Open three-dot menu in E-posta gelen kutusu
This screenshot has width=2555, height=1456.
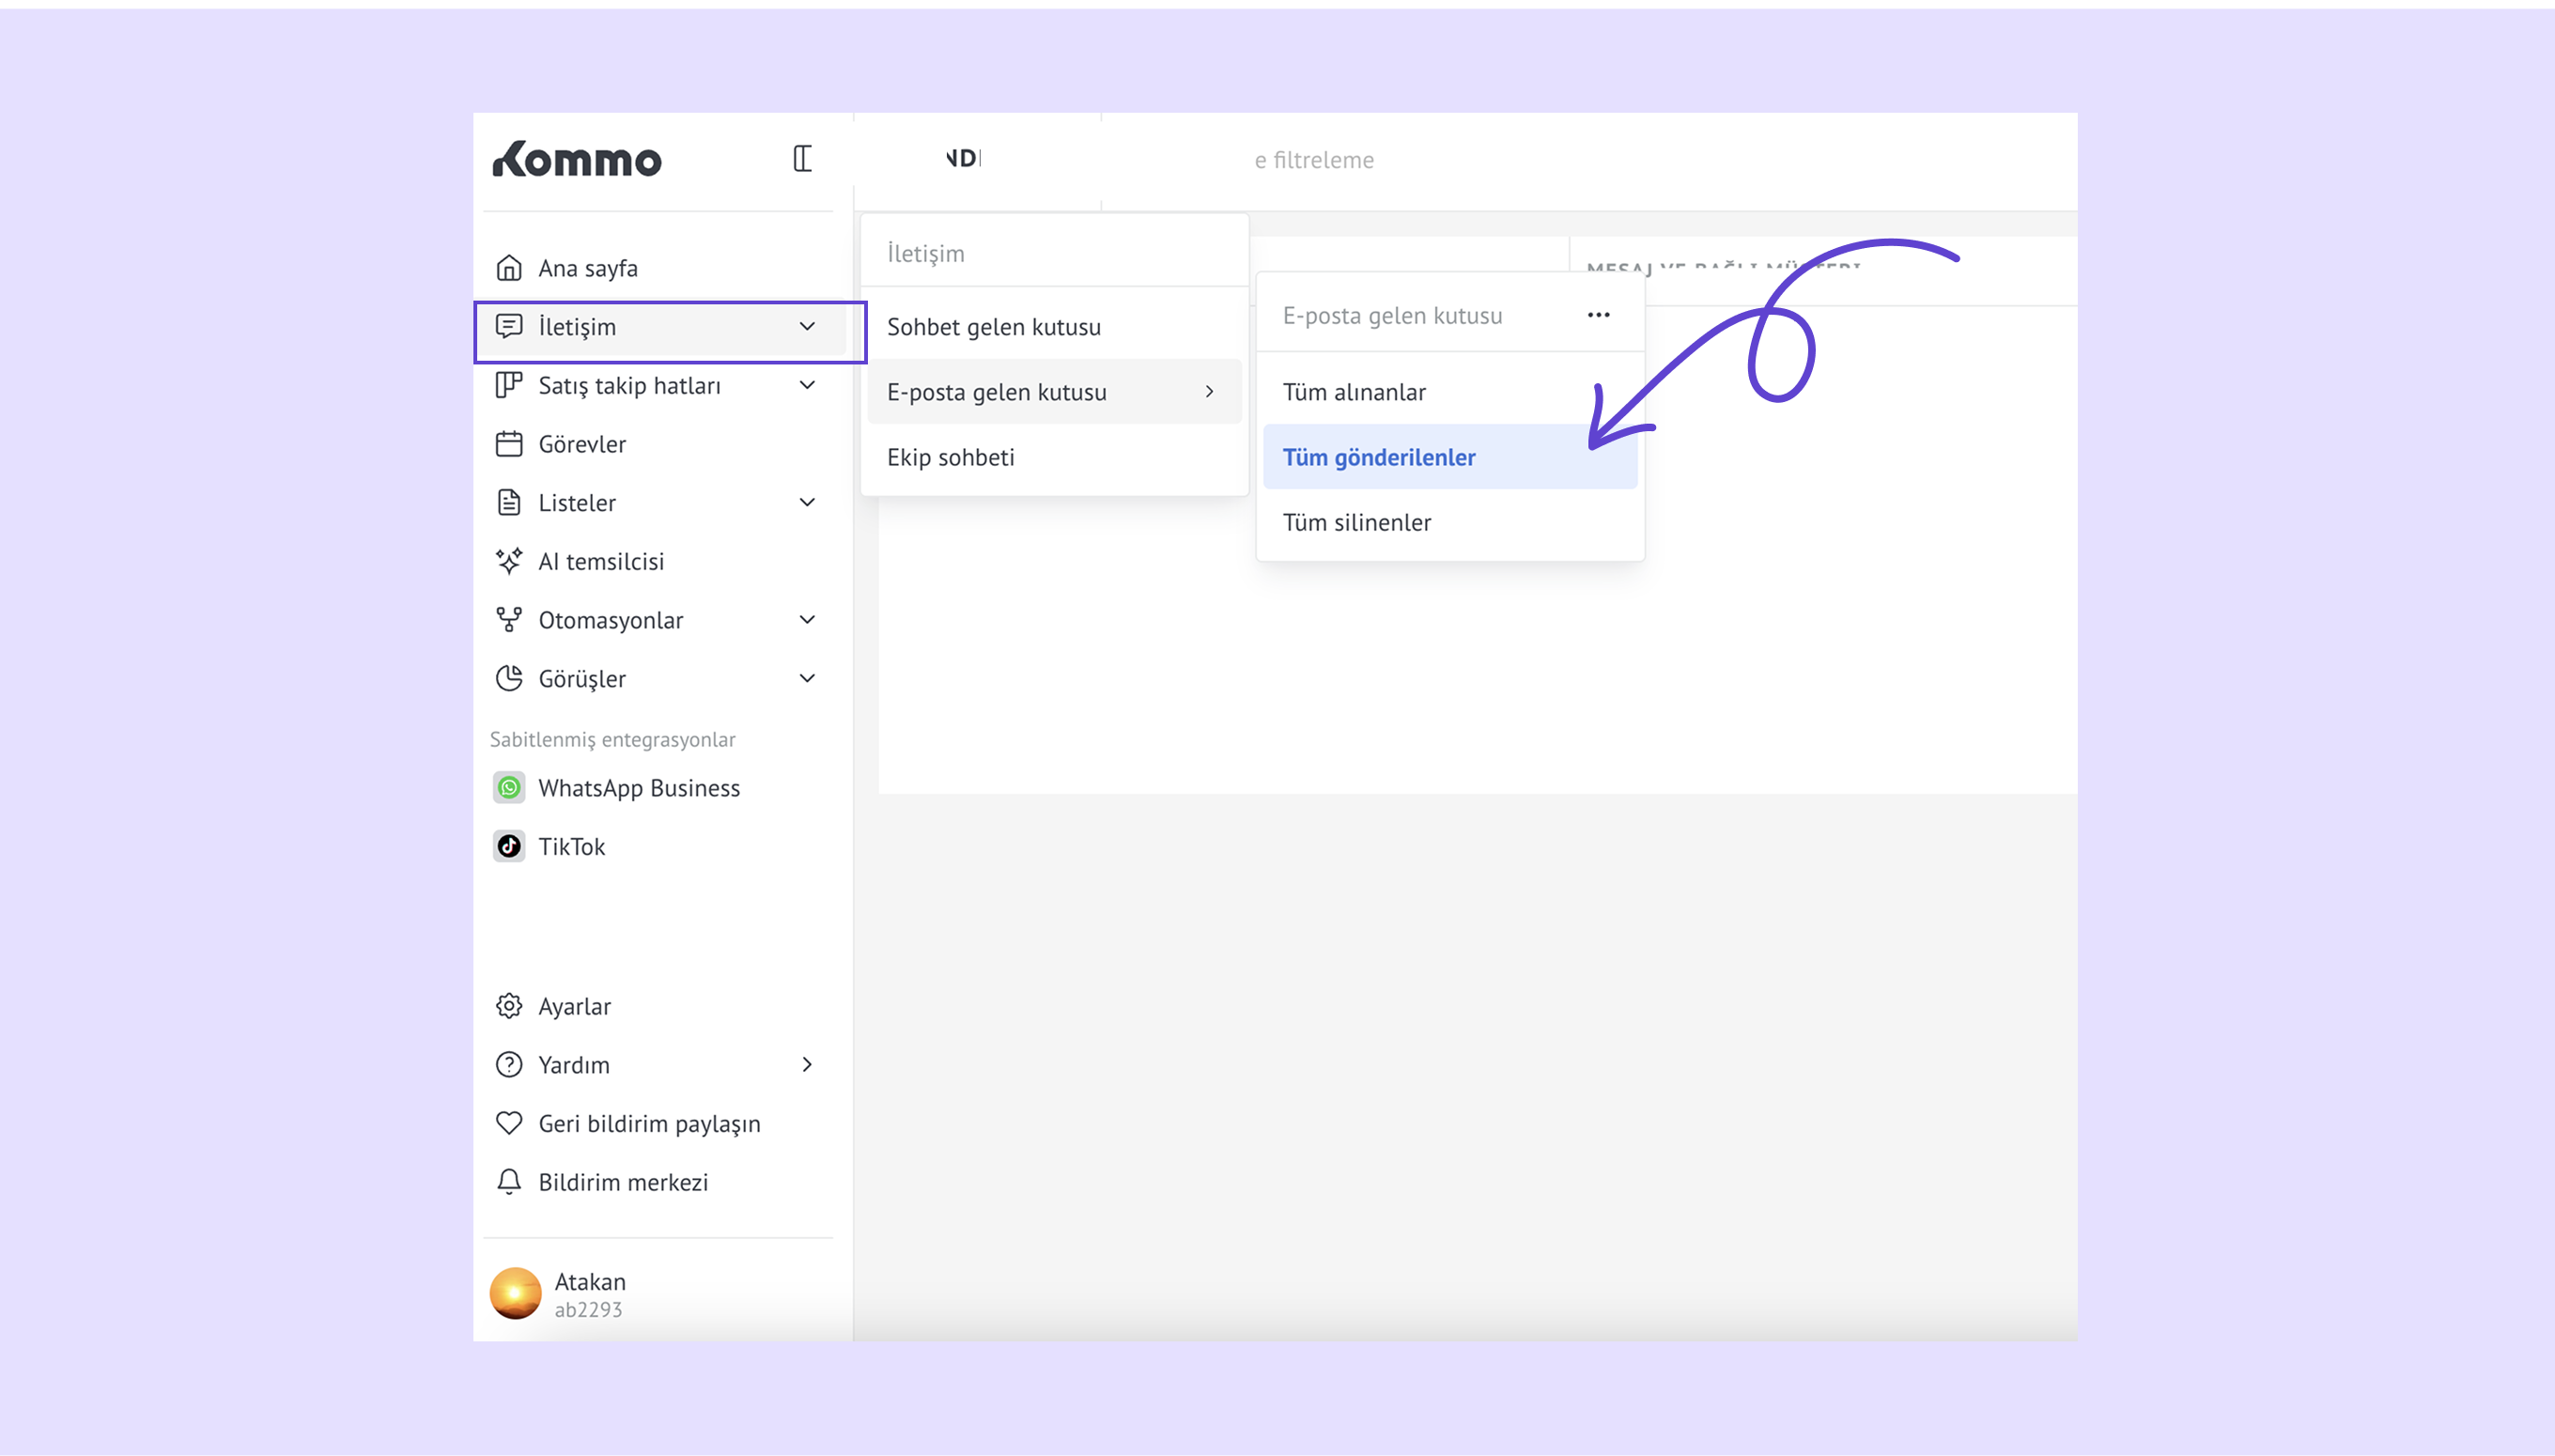1598,315
